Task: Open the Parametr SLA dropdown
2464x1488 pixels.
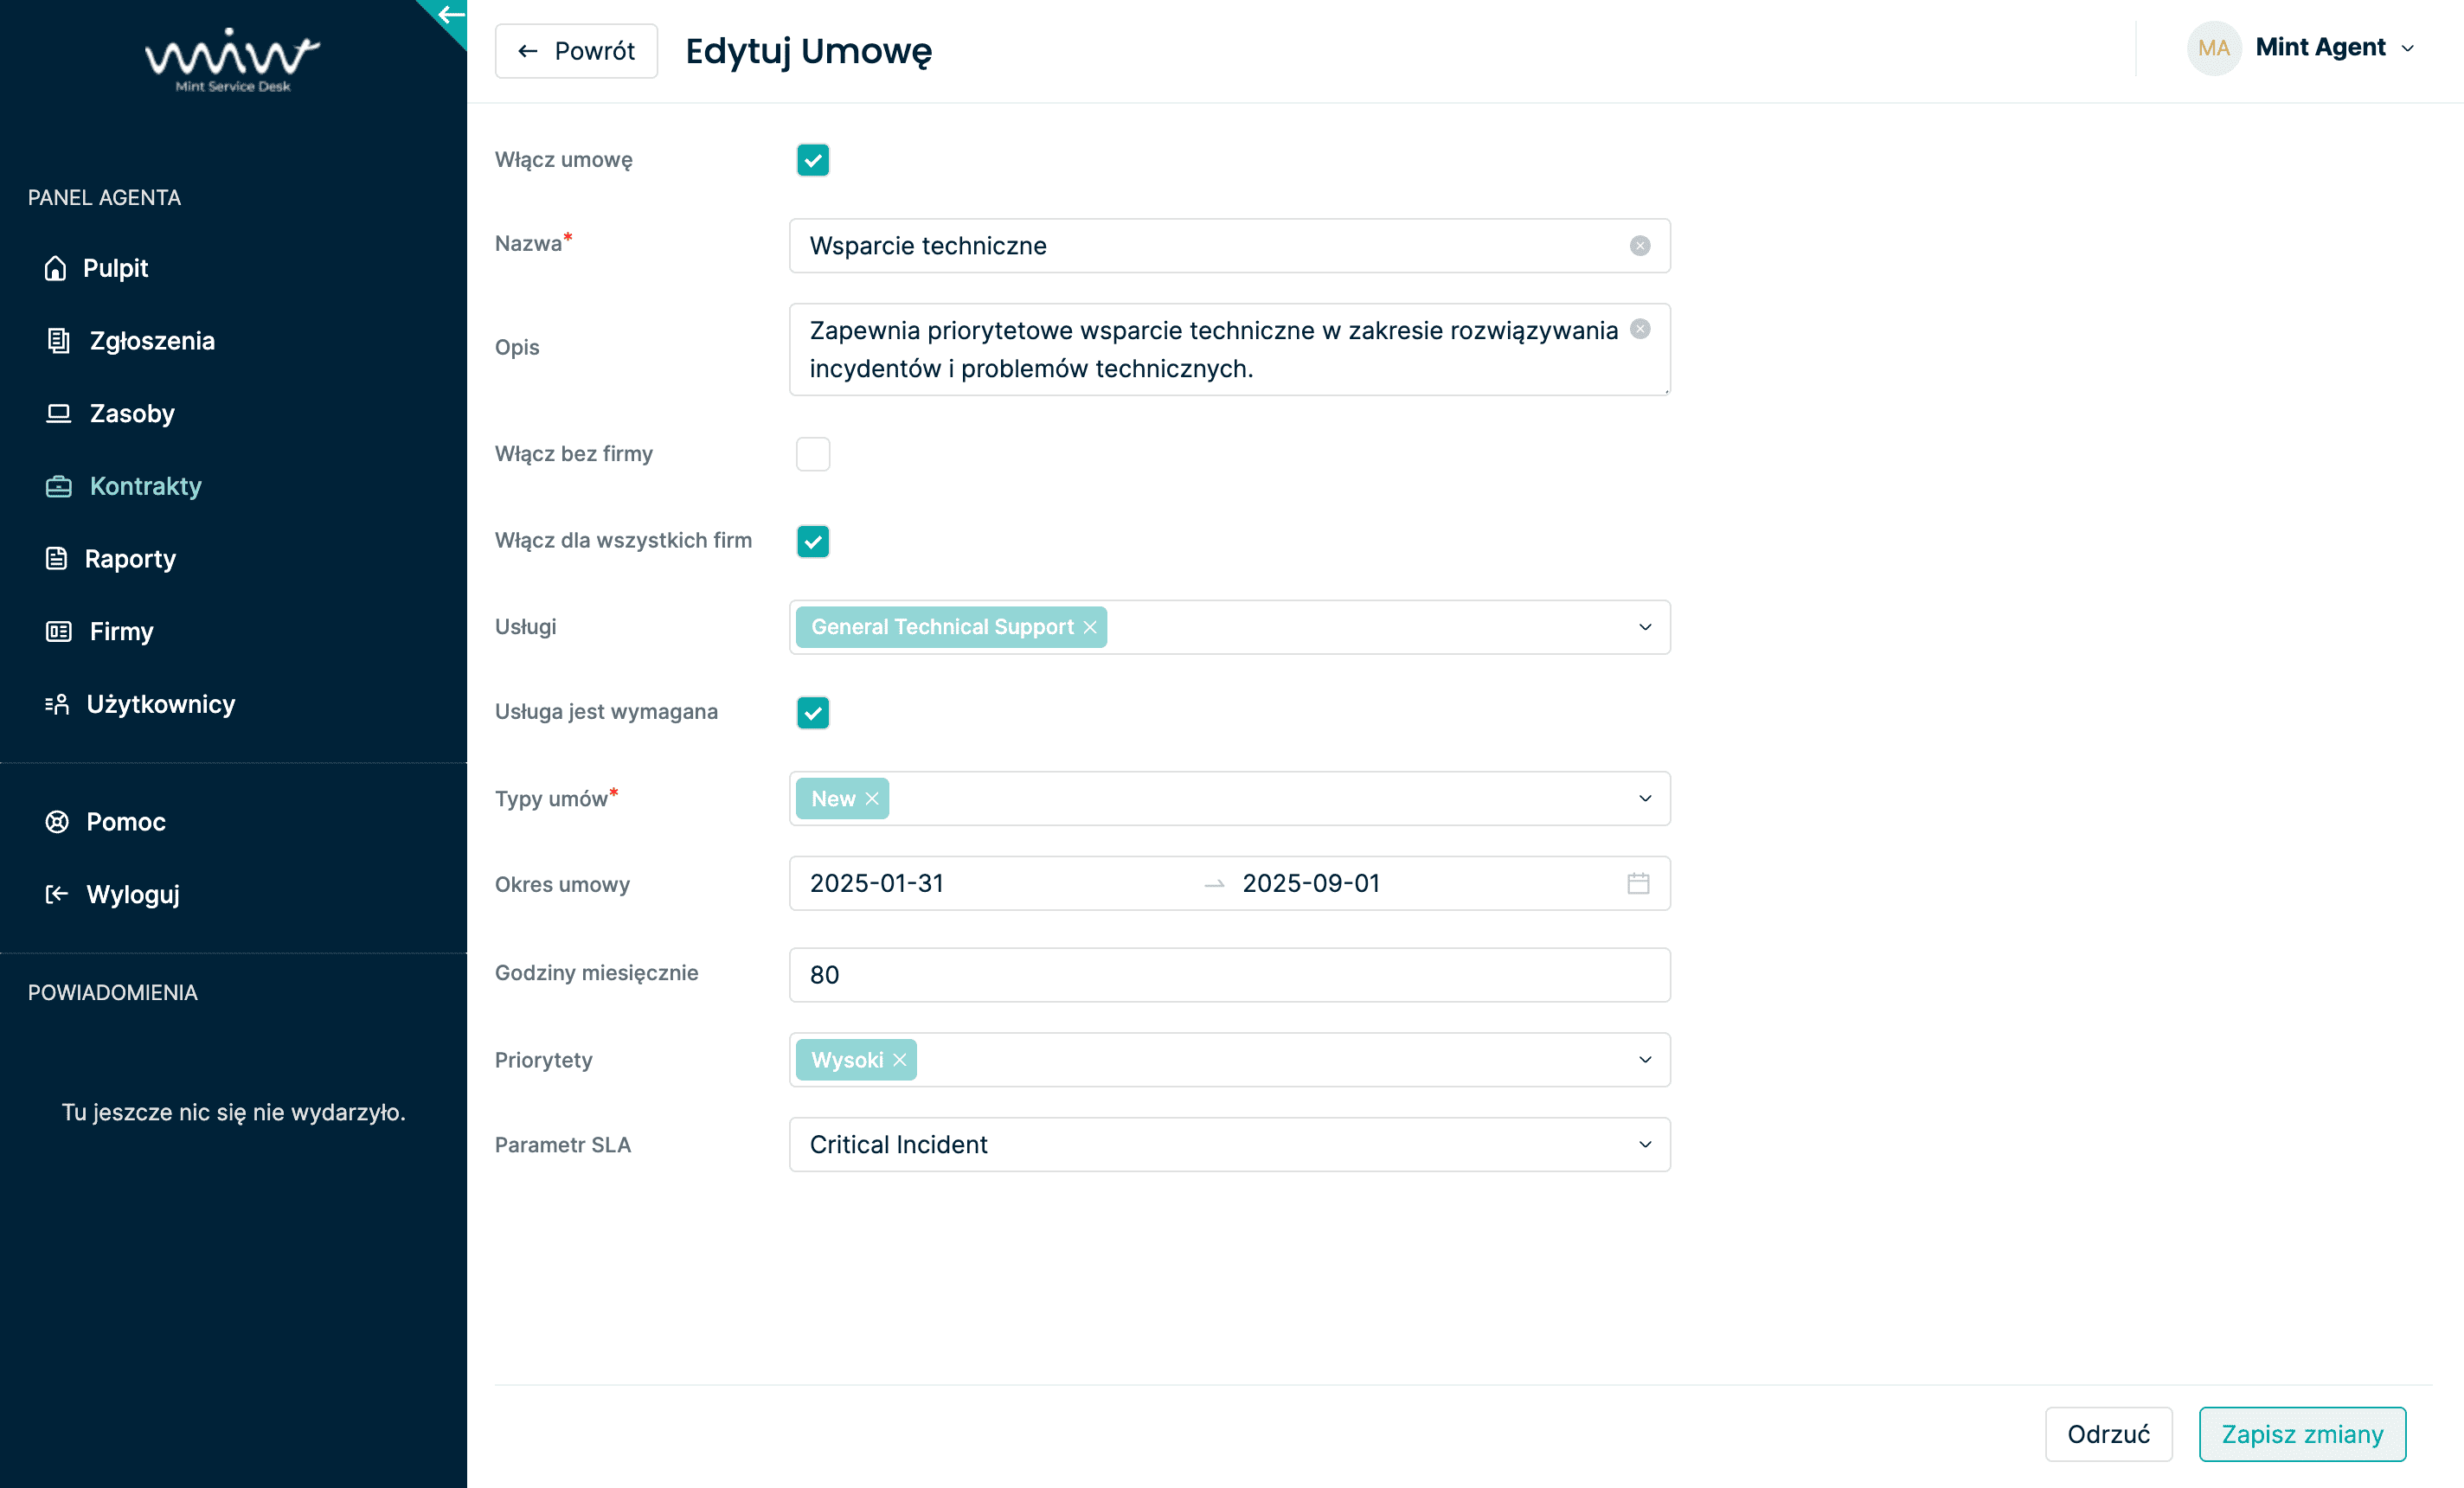Action: tap(1644, 1144)
